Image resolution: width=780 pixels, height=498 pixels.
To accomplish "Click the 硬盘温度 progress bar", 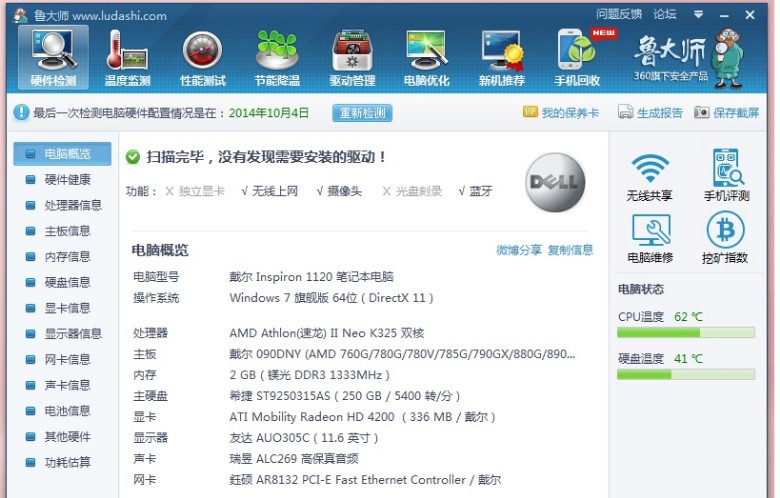I will pos(686,374).
